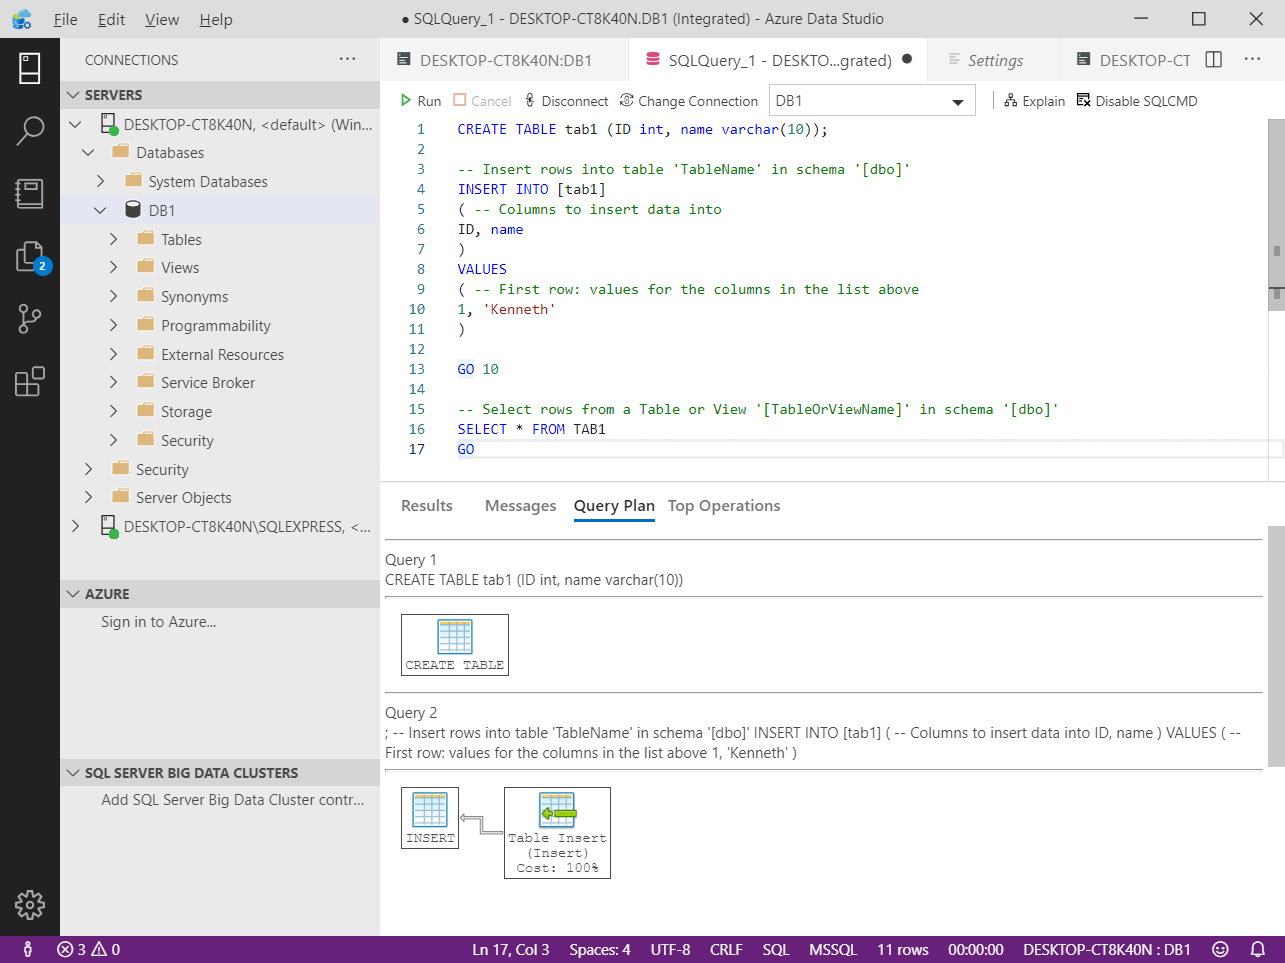Toggle Disable SQLCMD mode
Image resolution: width=1285 pixels, height=963 pixels.
pos(1136,101)
